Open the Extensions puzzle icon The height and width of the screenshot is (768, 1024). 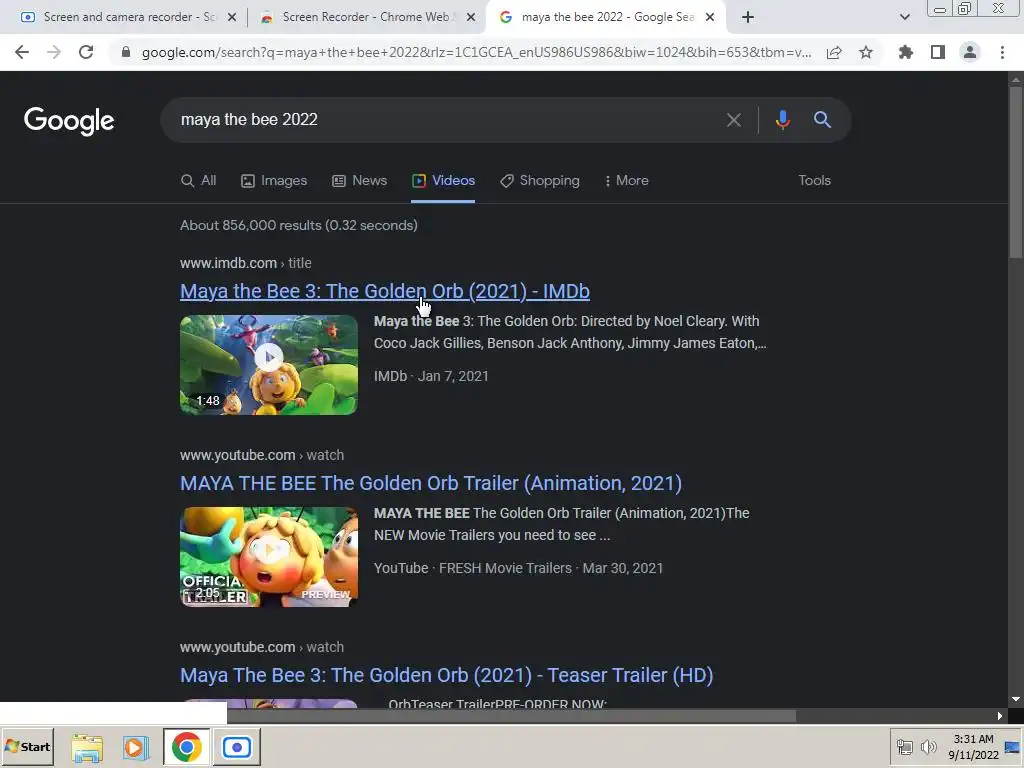906,52
